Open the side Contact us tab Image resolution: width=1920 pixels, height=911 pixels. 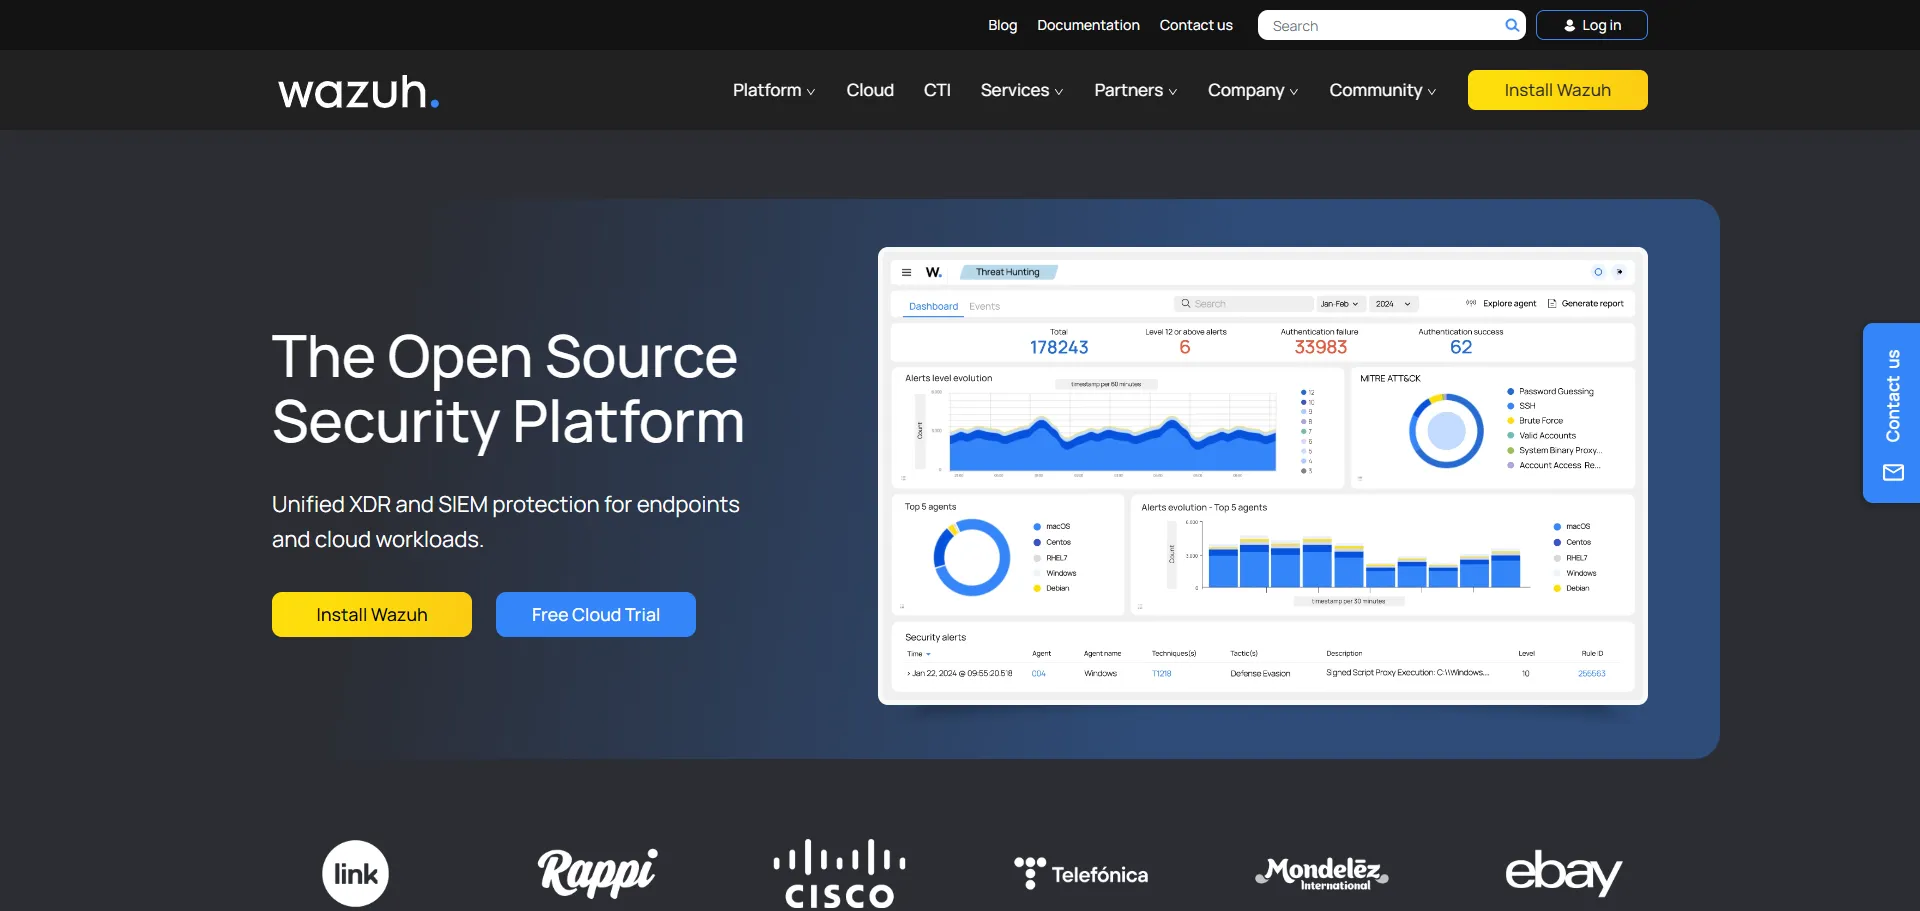1891,413
